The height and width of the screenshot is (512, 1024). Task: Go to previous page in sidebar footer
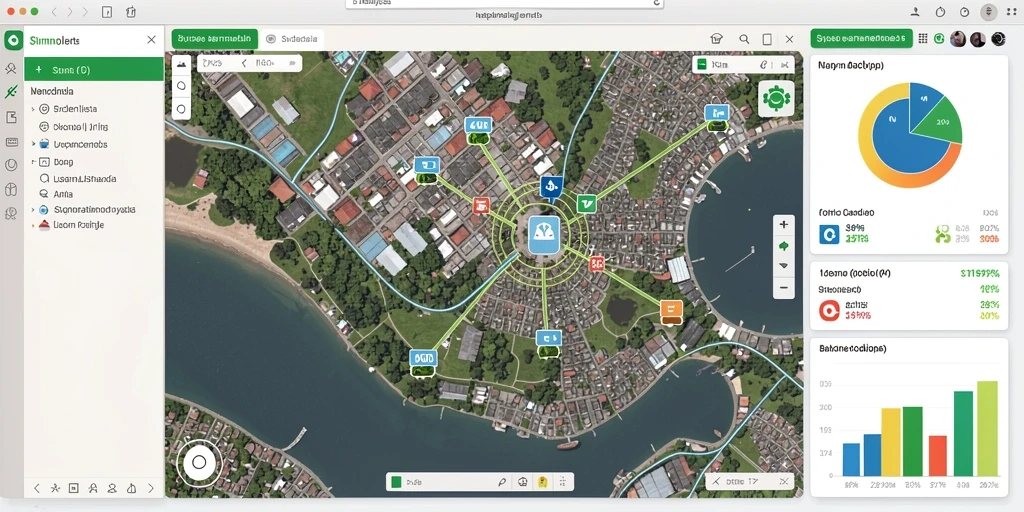coord(37,488)
